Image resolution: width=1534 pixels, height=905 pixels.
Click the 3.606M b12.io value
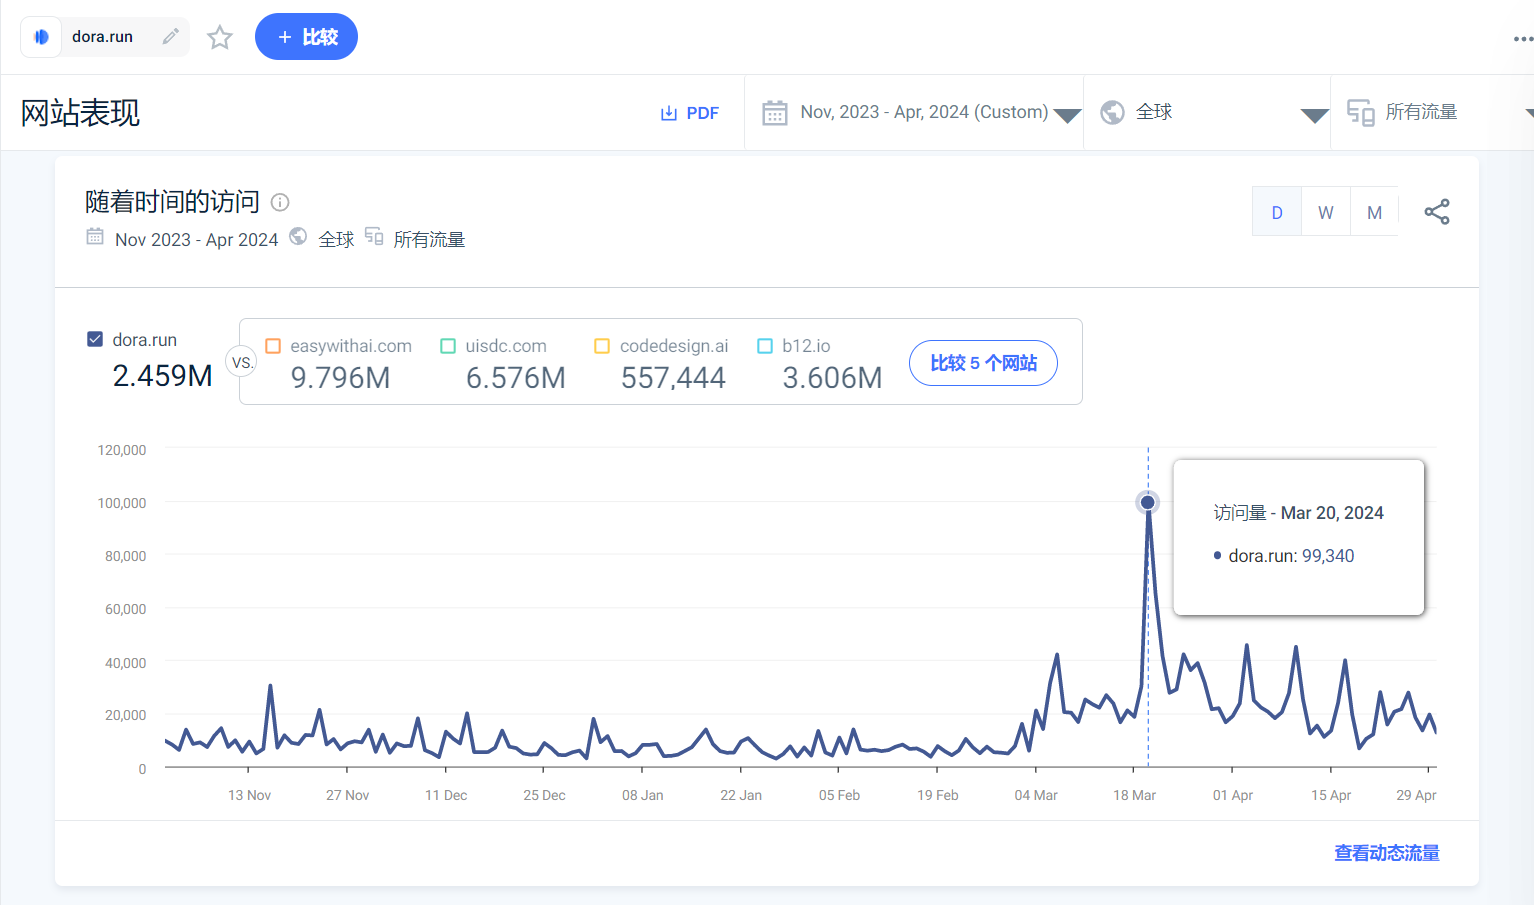pyautogui.click(x=833, y=378)
